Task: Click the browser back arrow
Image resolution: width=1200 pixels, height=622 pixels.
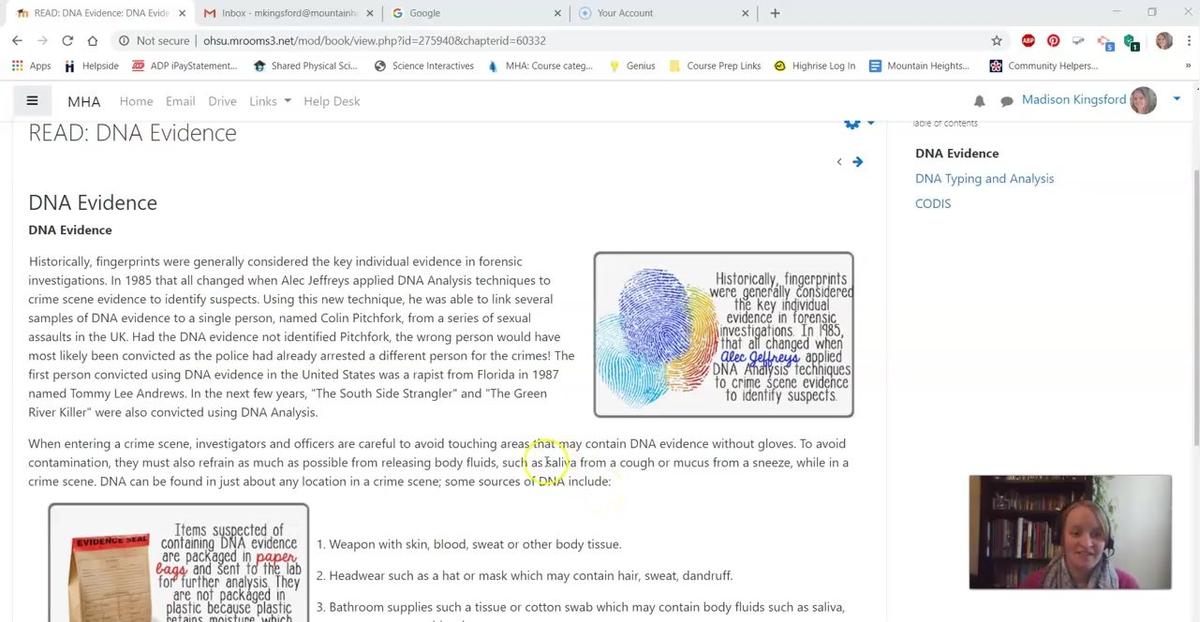Action: [x=17, y=40]
